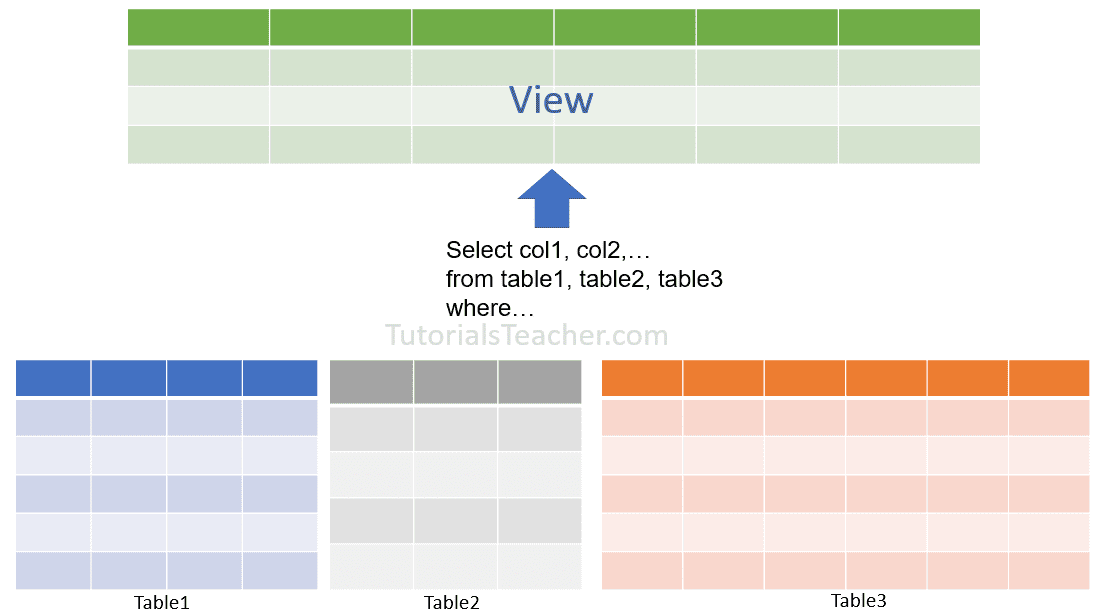
Task: Click the "from table1, table2, table3" line
Action: (584, 279)
